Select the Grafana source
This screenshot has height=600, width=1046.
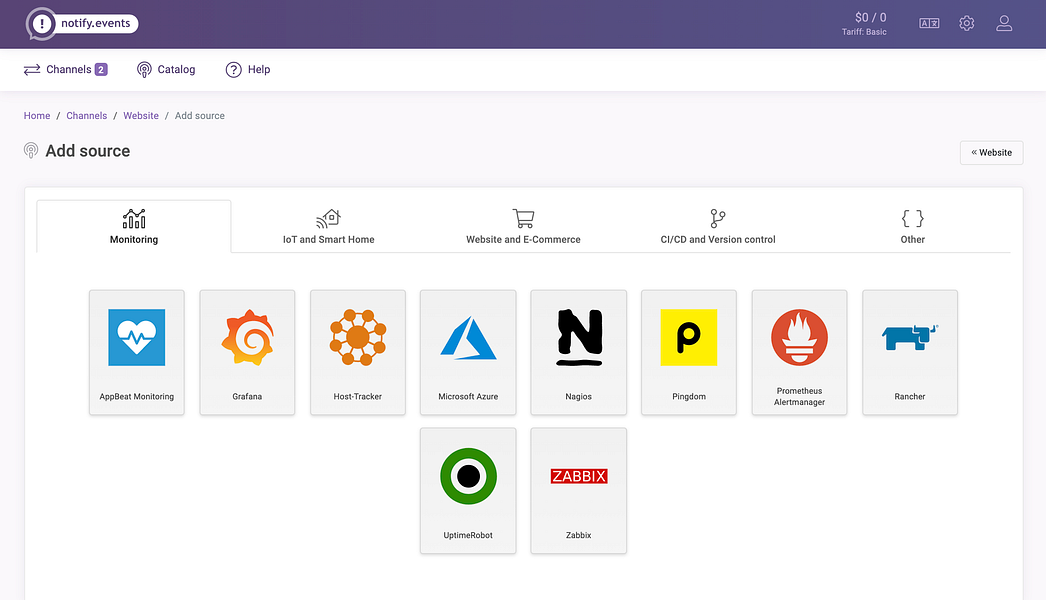click(x=247, y=352)
